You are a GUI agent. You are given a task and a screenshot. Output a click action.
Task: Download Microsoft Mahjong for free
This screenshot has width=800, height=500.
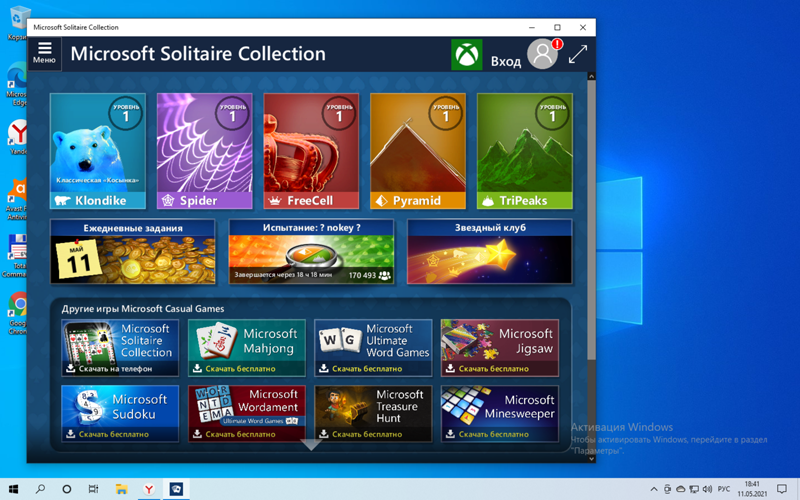coord(247,347)
